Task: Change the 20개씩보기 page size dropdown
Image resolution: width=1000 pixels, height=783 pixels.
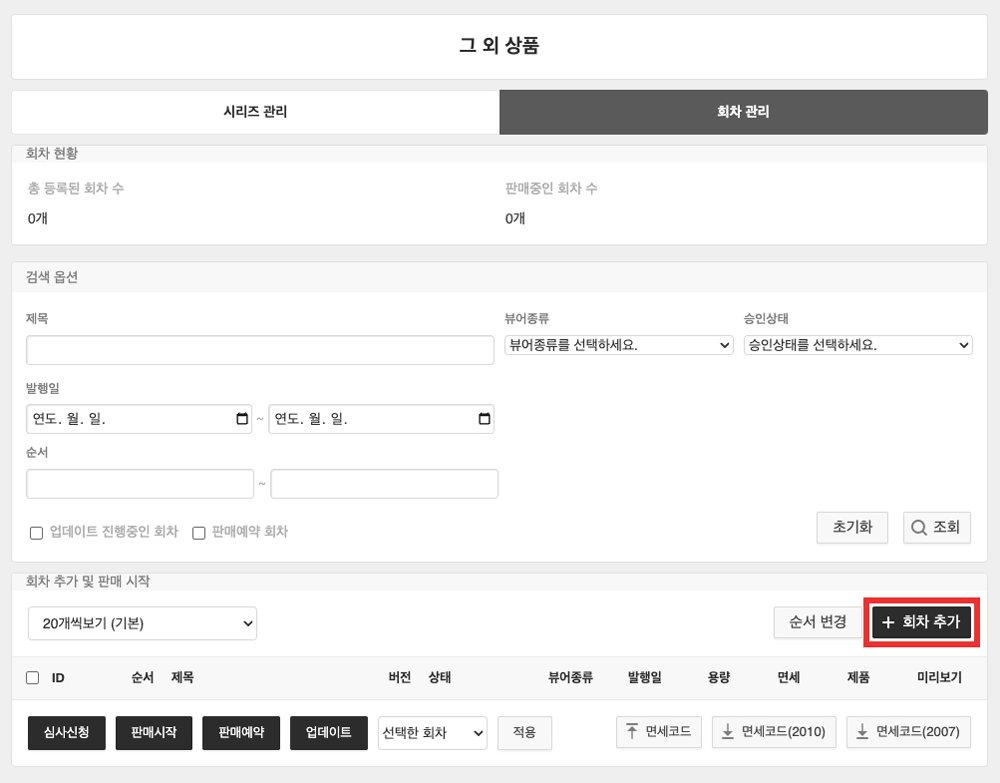Action: coord(142,623)
